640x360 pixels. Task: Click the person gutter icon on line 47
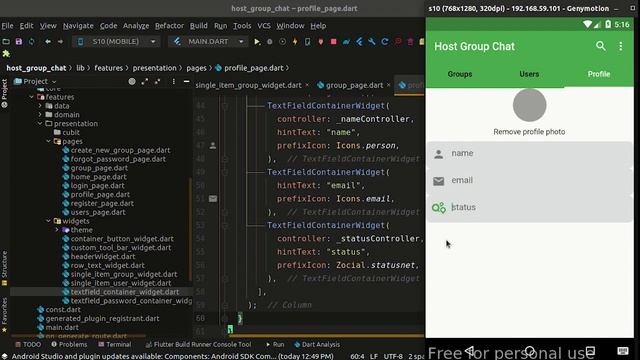[x=213, y=145]
